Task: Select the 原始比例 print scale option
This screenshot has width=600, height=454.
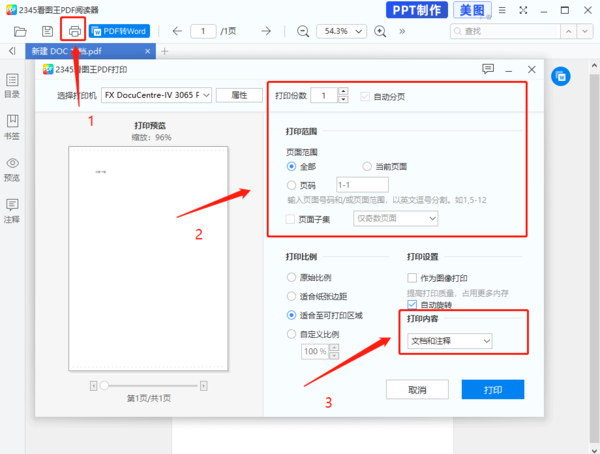Action: (291, 277)
